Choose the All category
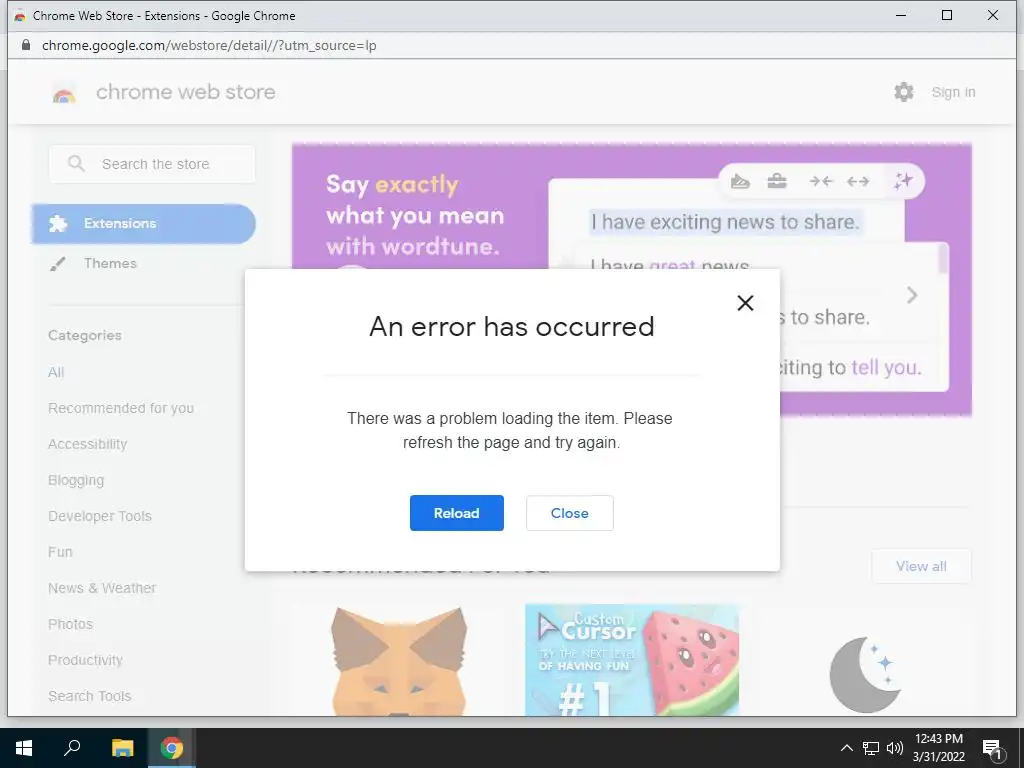 tap(56, 372)
